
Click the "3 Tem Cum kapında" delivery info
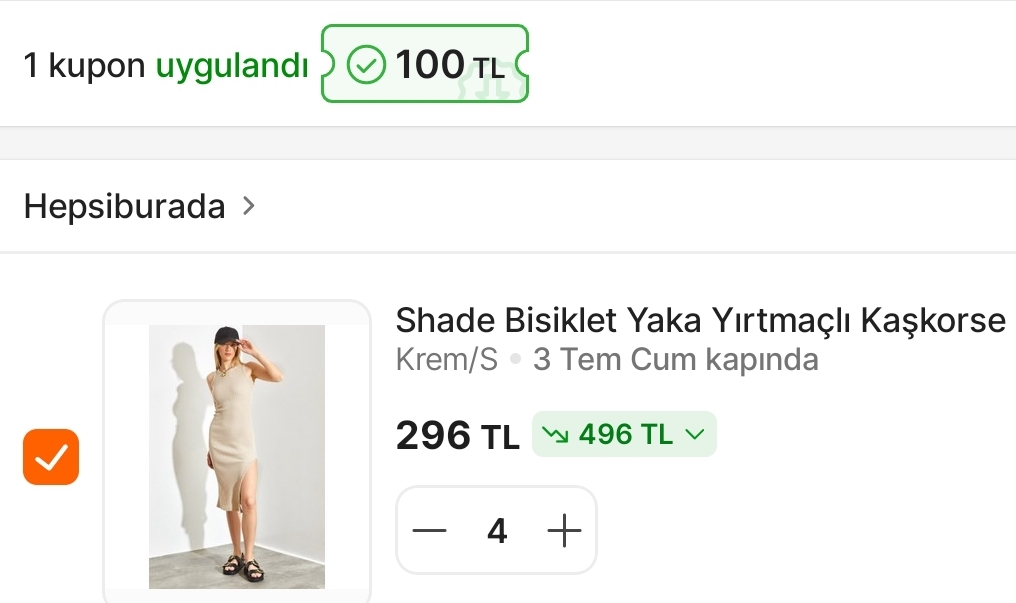(x=676, y=359)
